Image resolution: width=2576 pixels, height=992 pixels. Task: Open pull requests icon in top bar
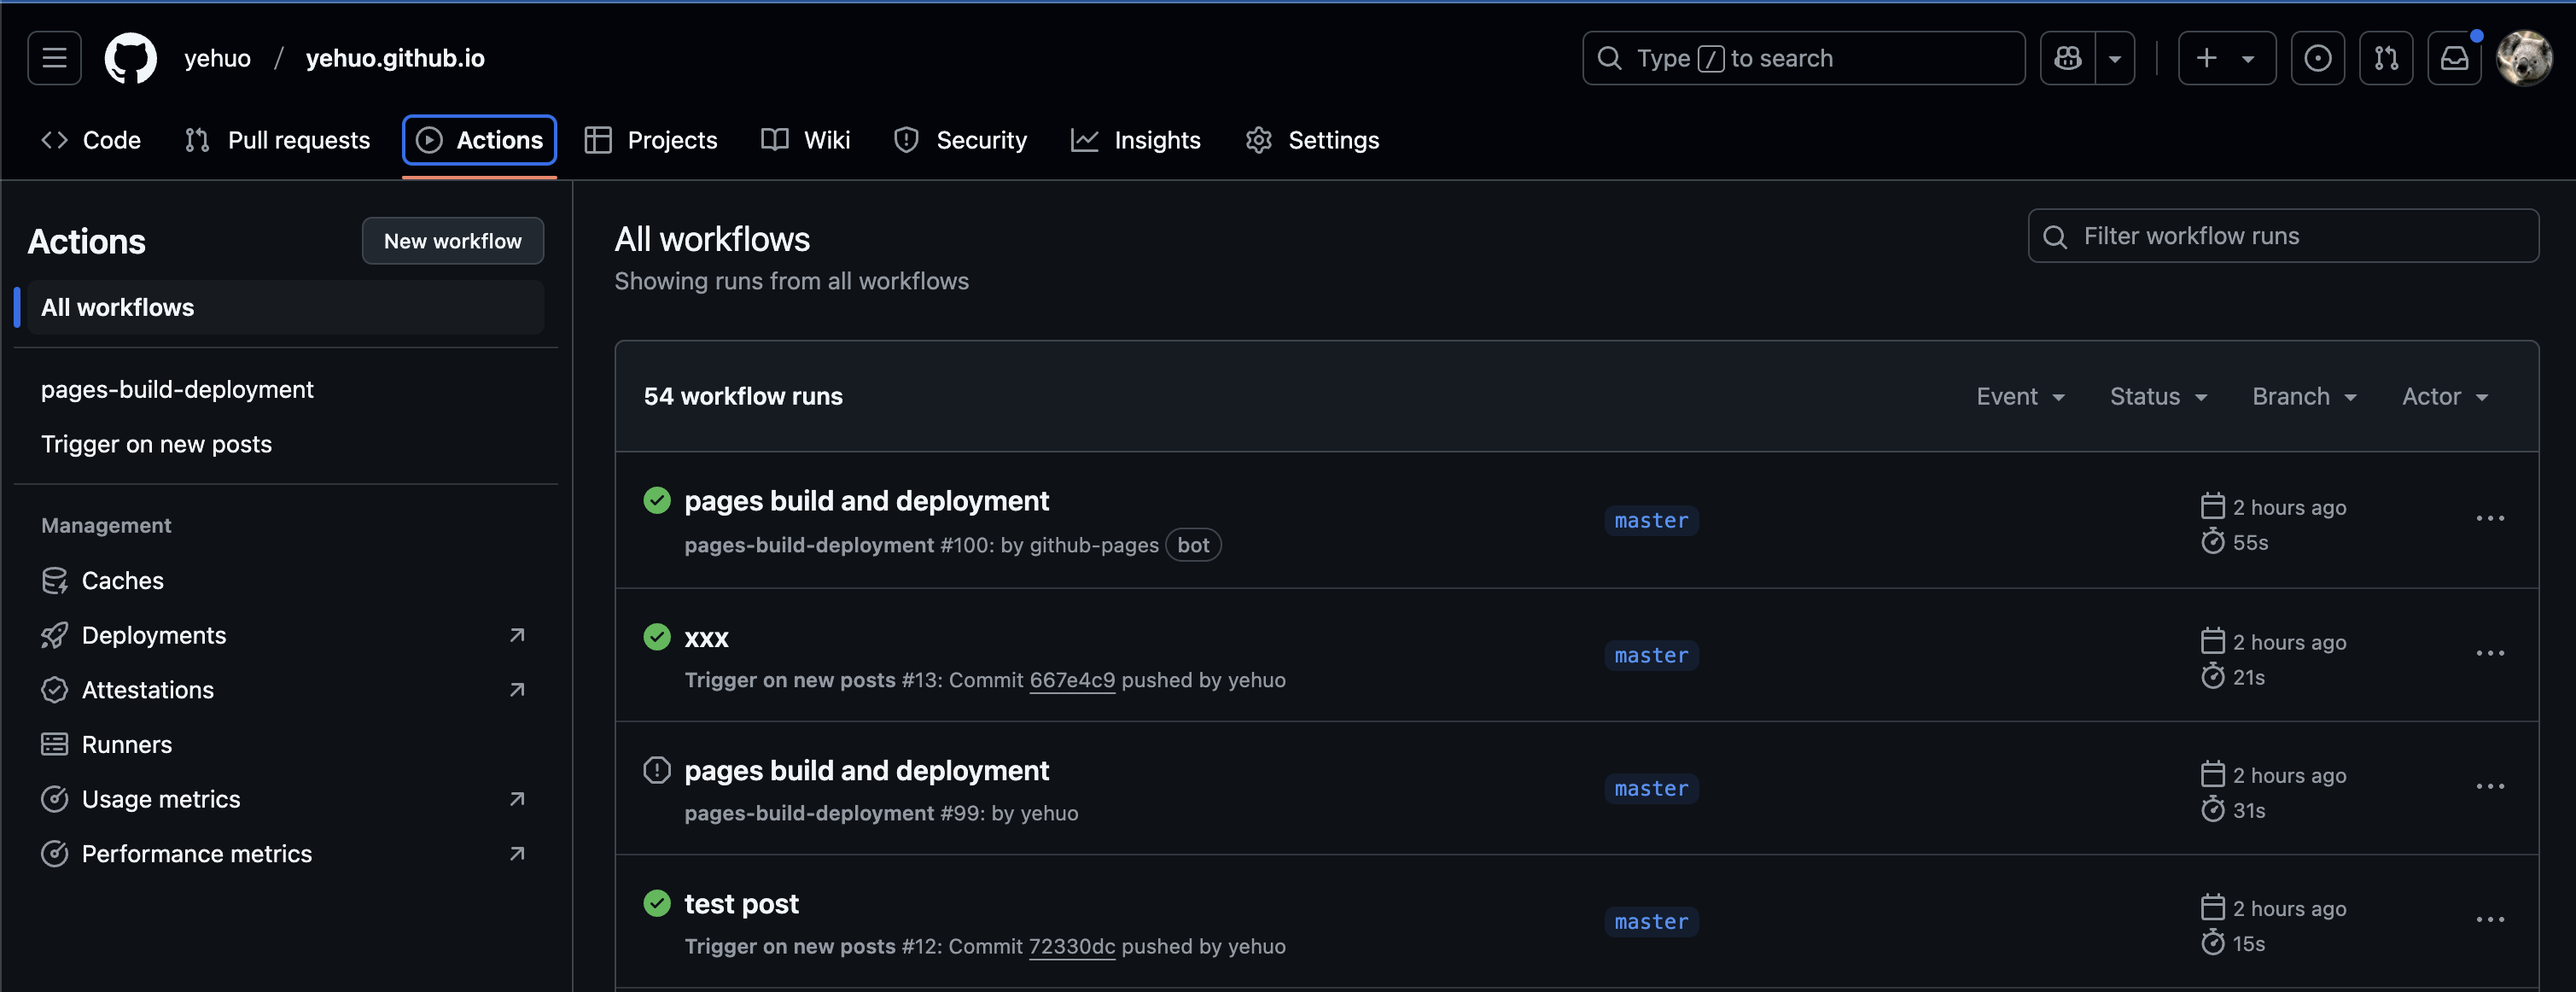point(2386,58)
